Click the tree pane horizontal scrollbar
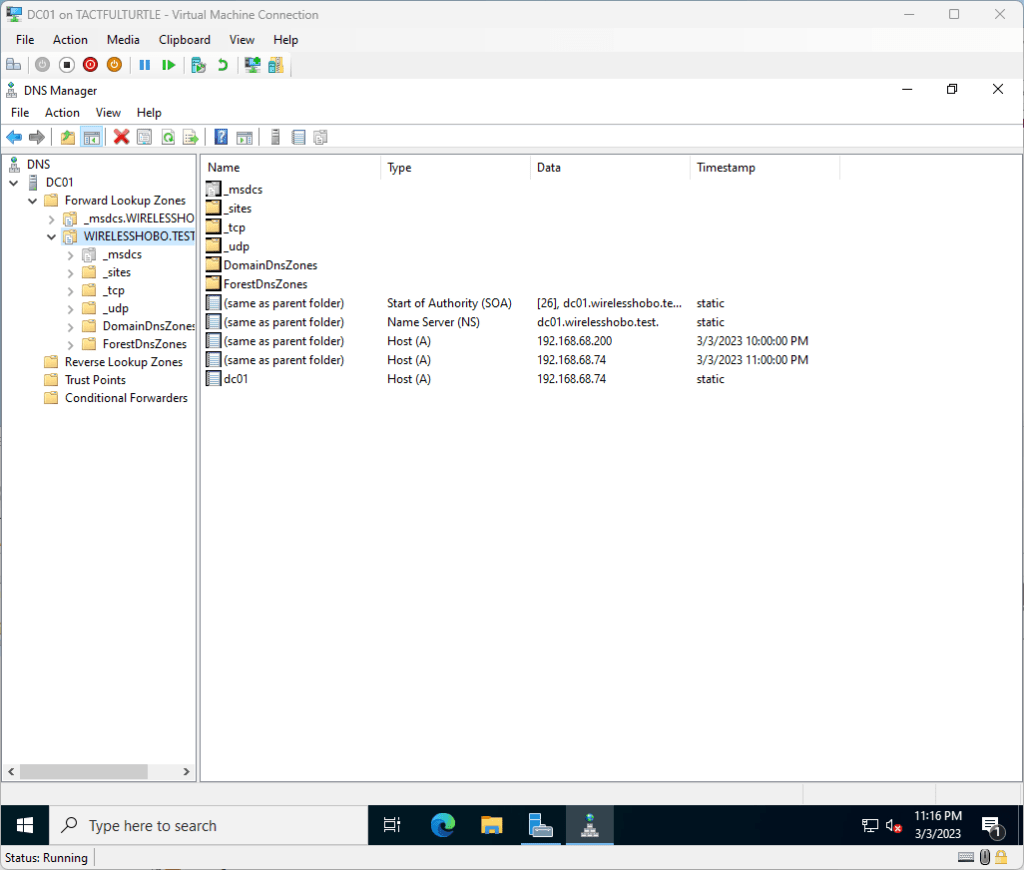The width and height of the screenshot is (1024, 870). 83,772
